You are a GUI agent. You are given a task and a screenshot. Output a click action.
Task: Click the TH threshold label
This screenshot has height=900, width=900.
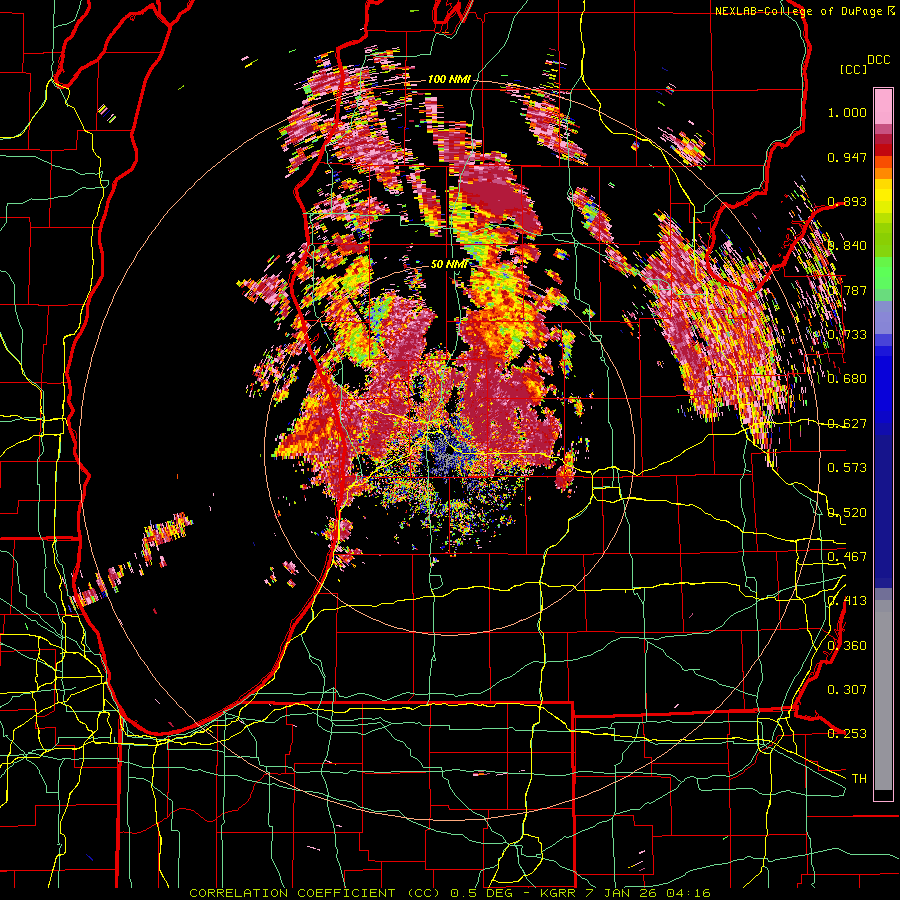tap(859, 779)
